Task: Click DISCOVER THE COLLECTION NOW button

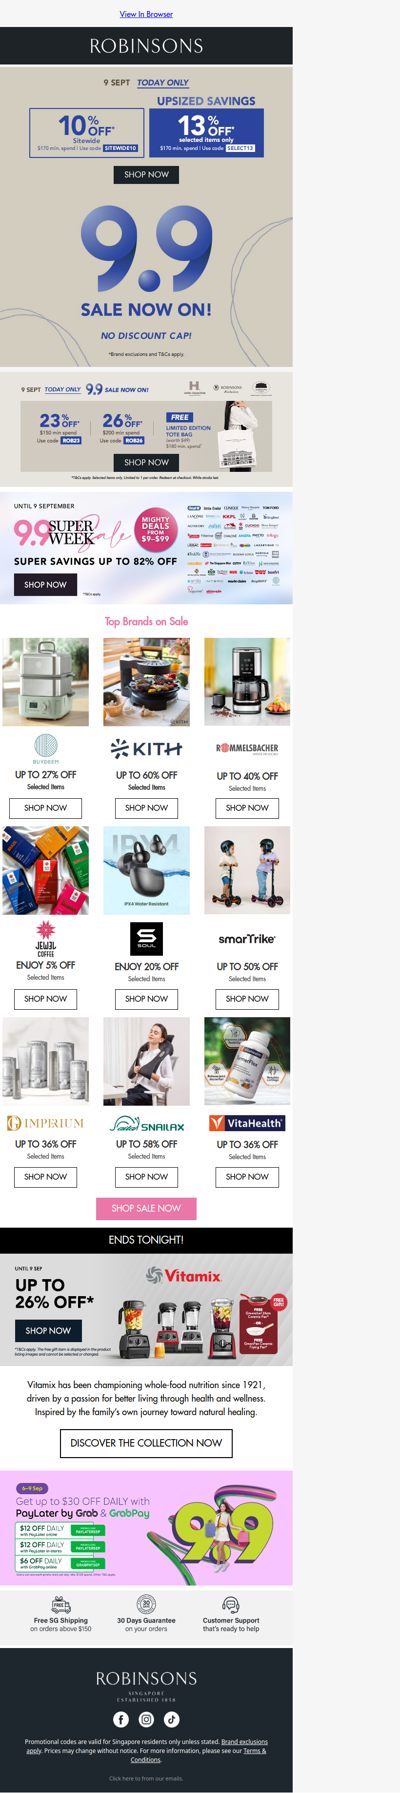Action: [x=146, y=1443]
